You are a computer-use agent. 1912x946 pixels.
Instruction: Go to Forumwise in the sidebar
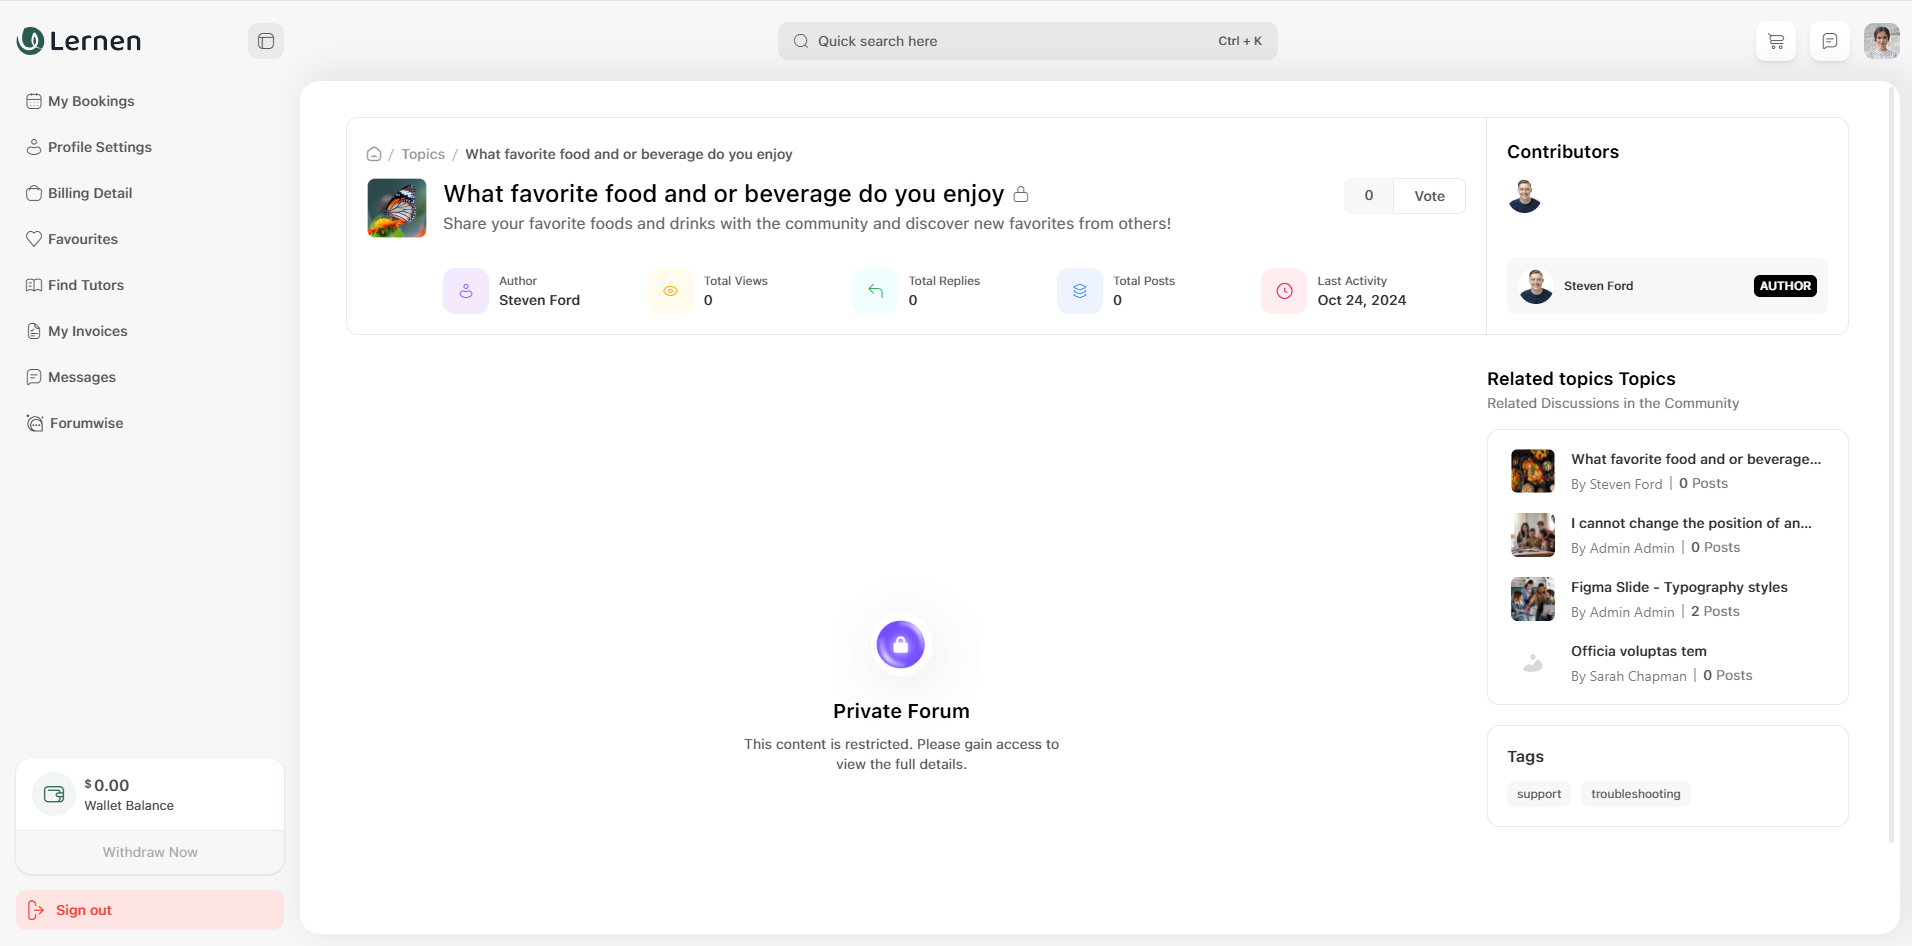[86, 423]
